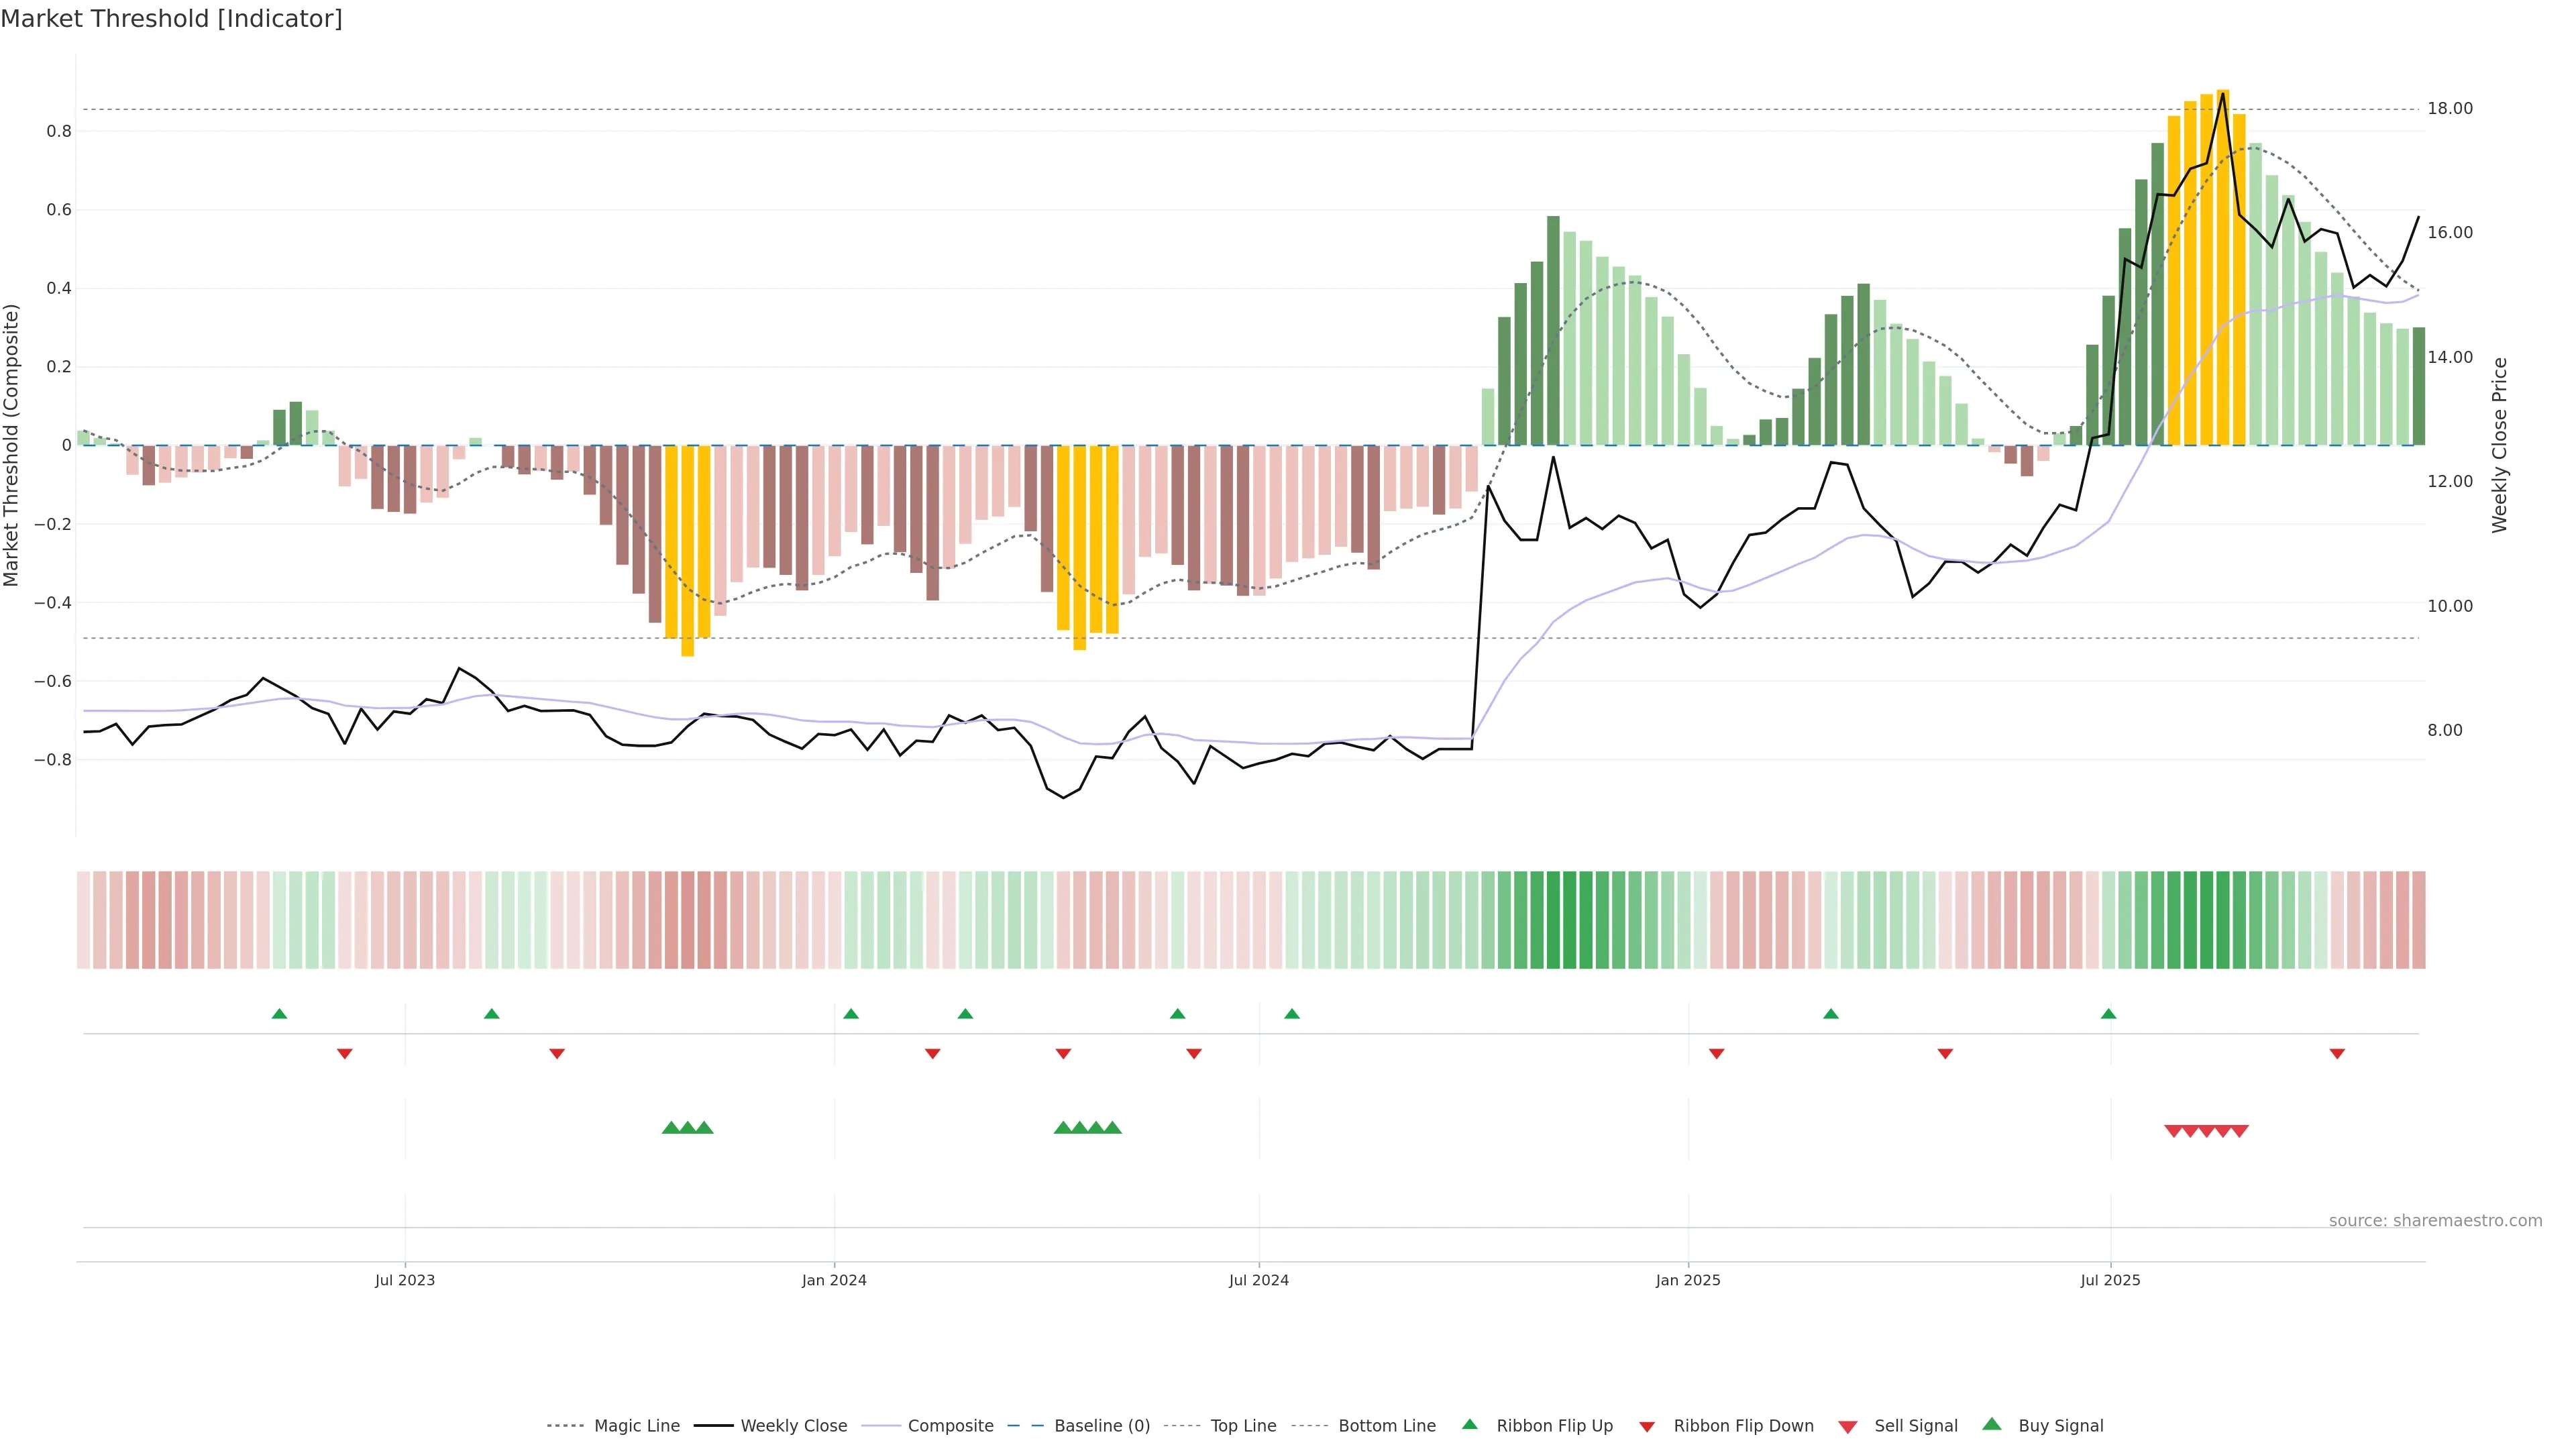Click the Jan 2025 x-axis label
Image resolution: width=2576 pixels, height=1449 pixels.
click(1688, 1280)
